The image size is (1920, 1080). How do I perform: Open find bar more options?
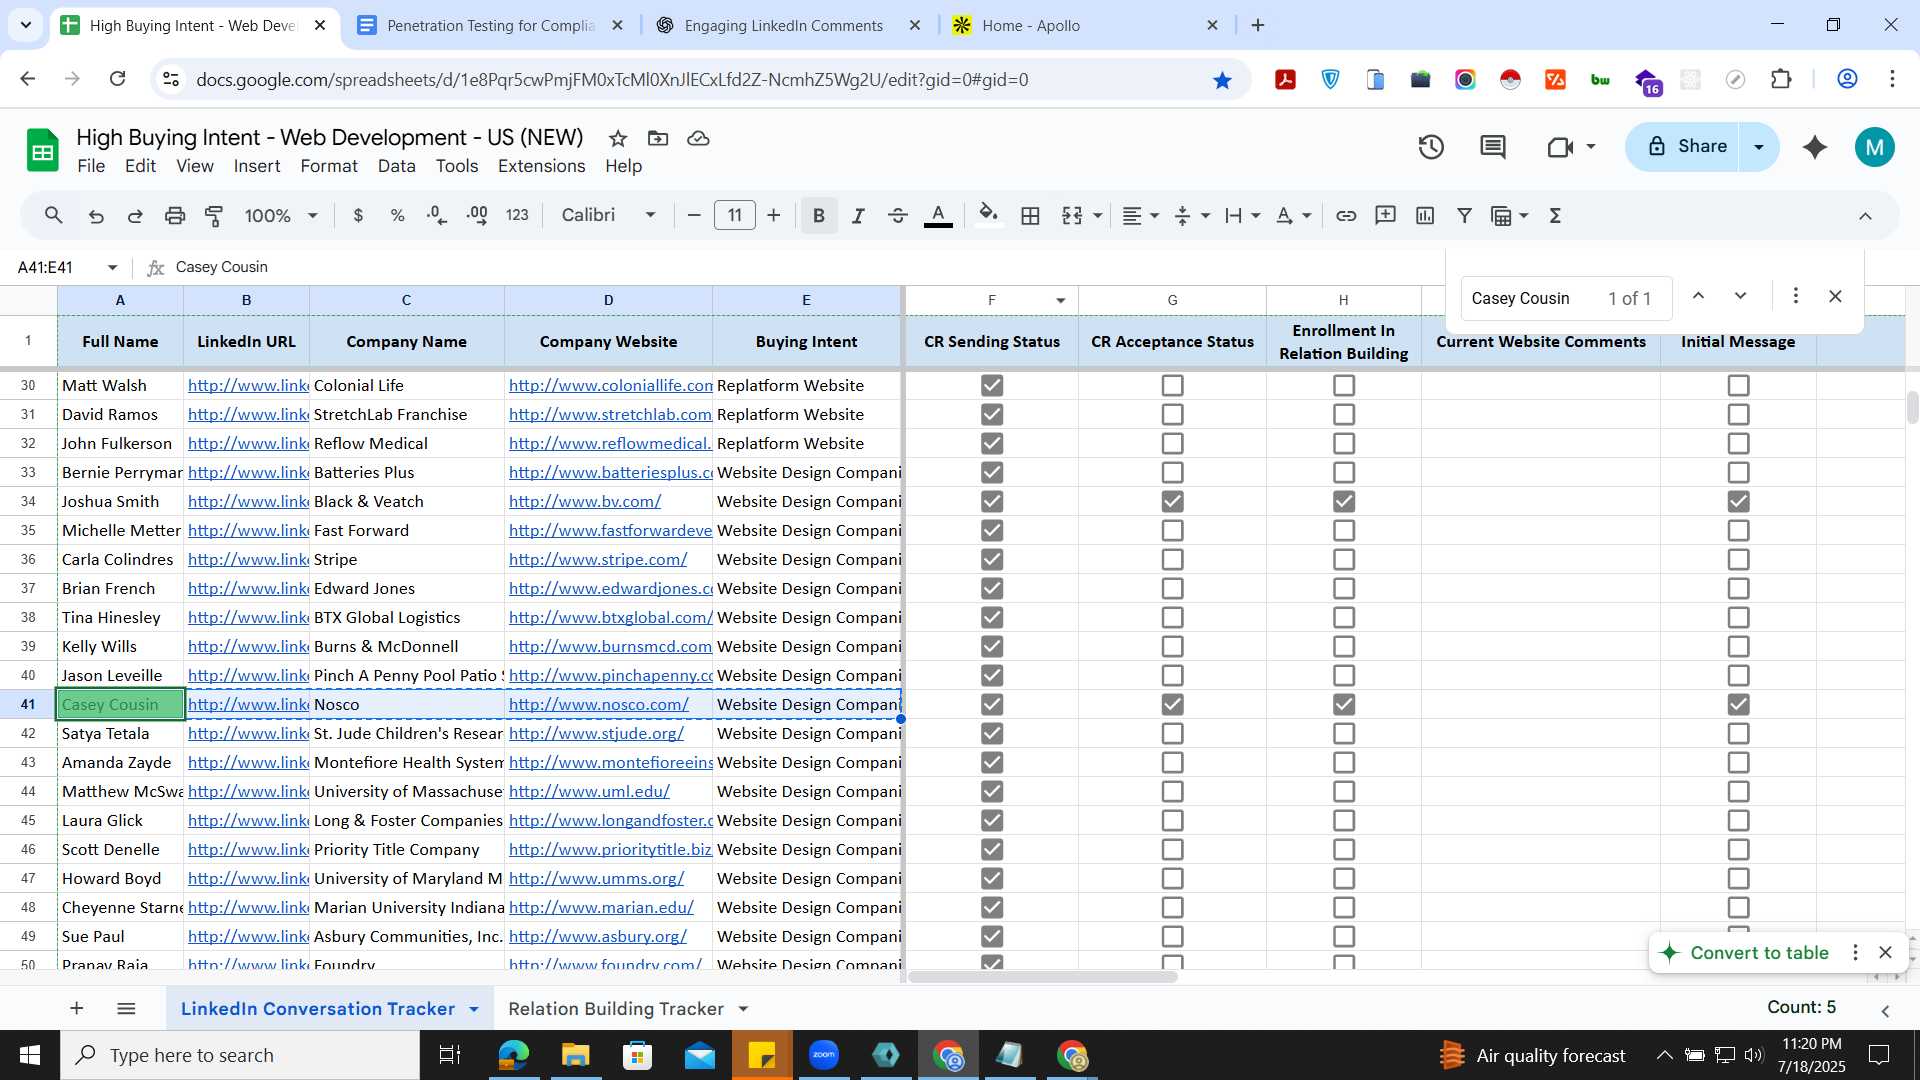(x=1795, y=296)
